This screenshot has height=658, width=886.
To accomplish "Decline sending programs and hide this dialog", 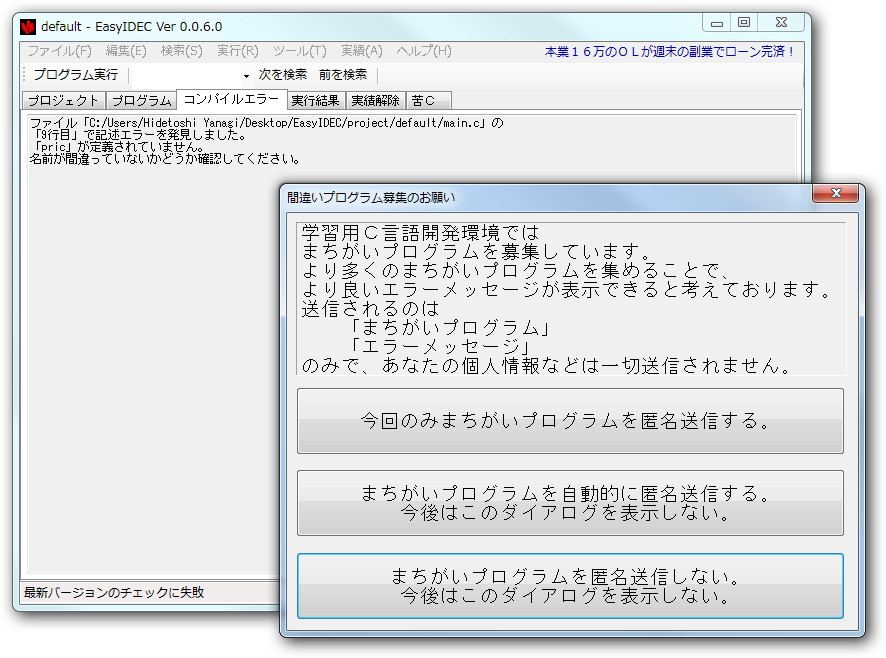I will click(570, 584).
